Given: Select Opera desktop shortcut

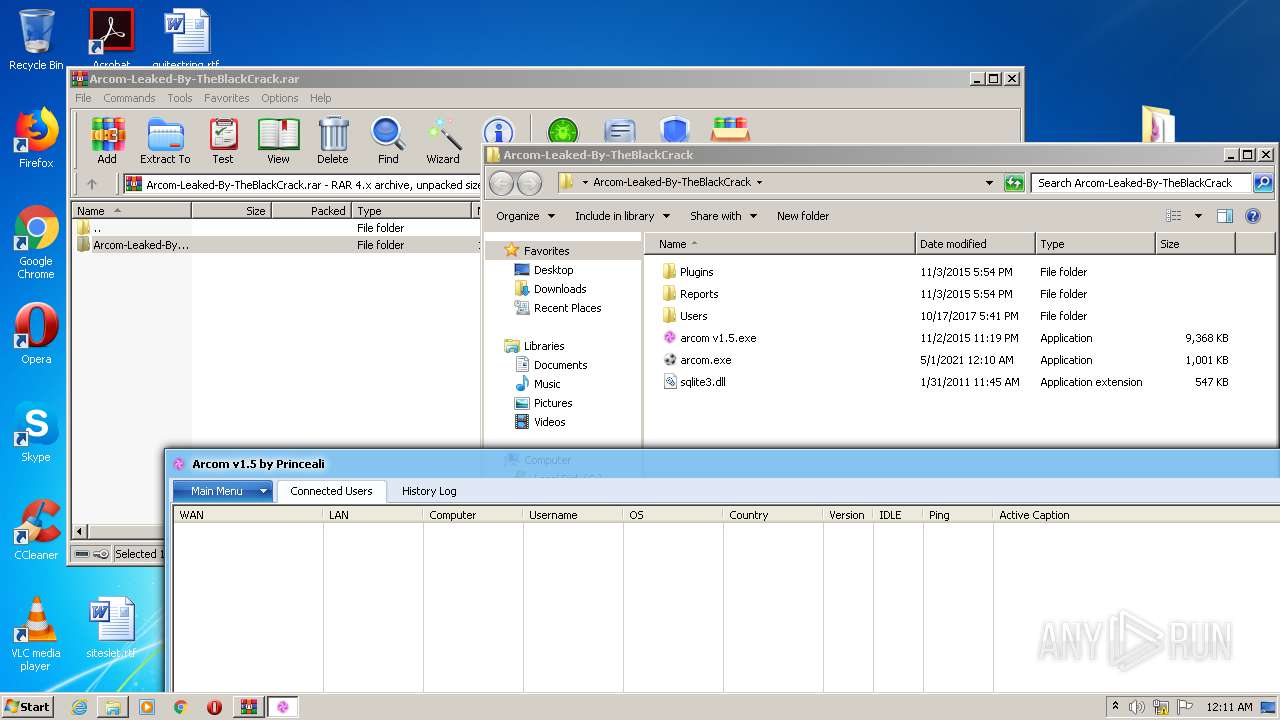Looking at the screenshot, I should (x=36, y=334).
